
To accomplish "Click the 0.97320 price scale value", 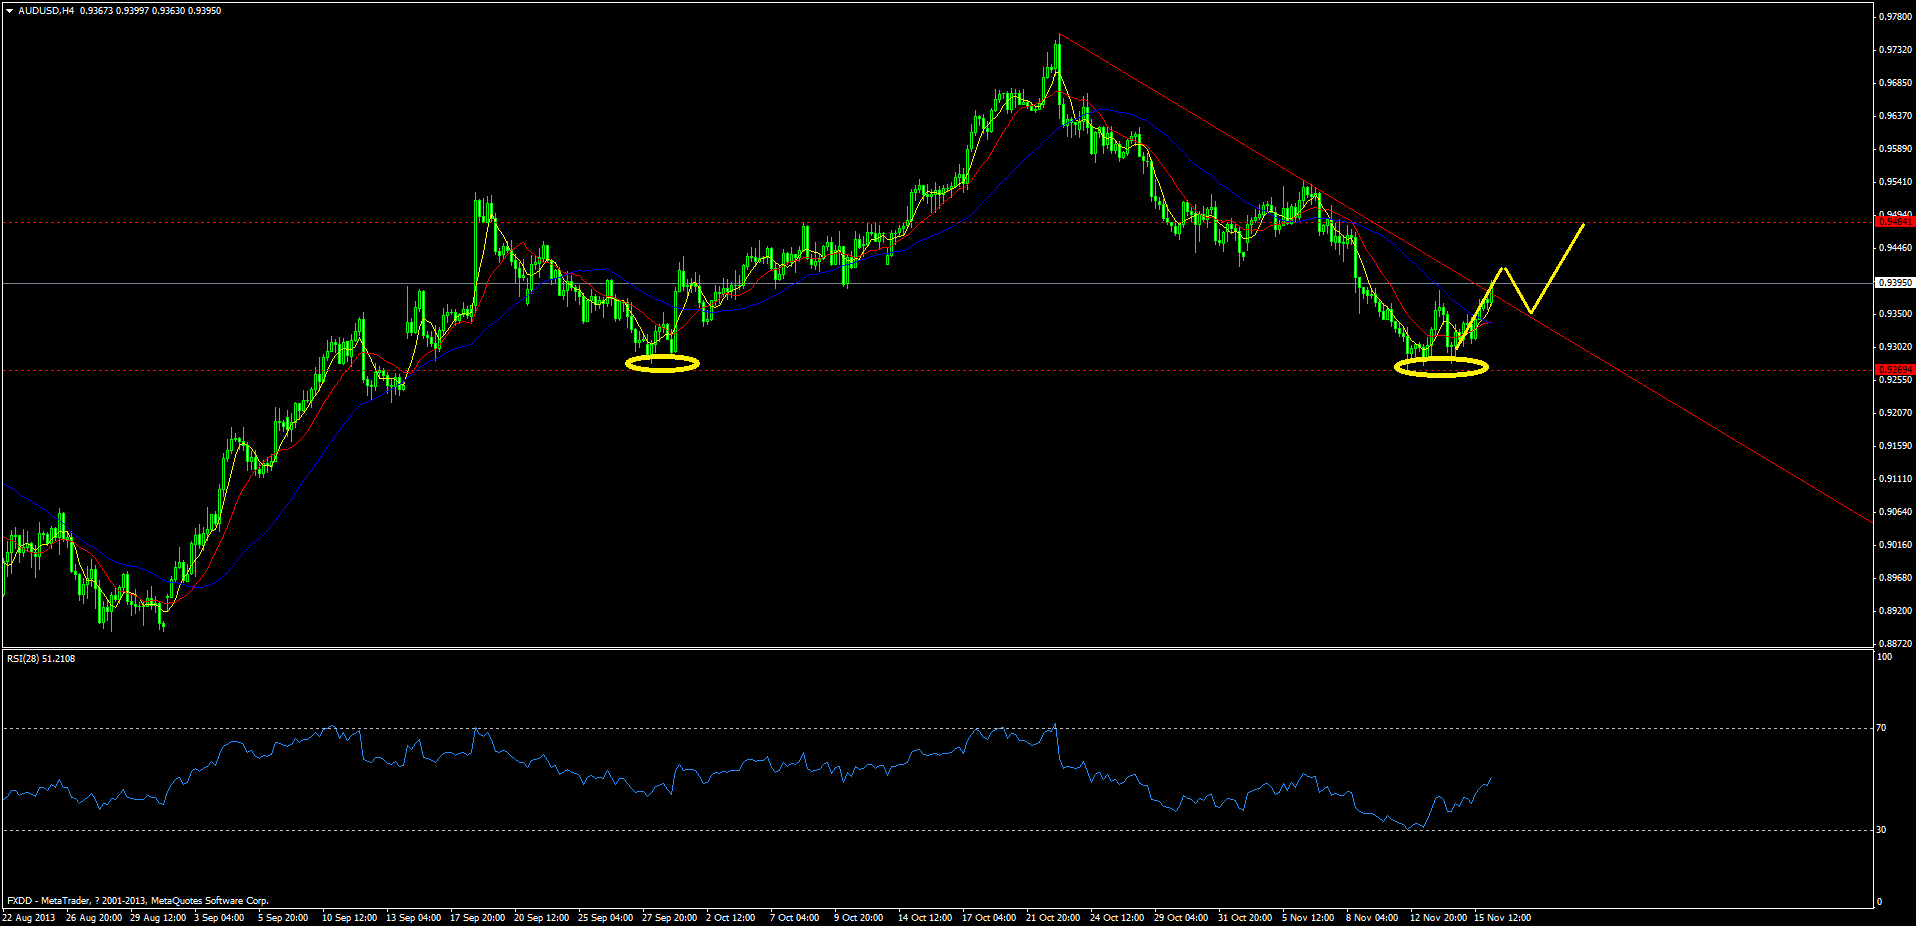I will 1896,50.
